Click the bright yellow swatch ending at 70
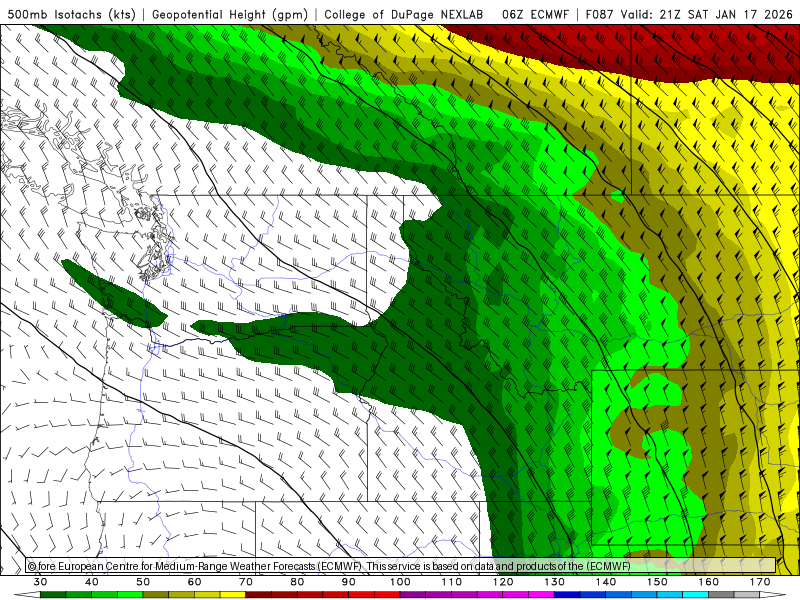 [x=233, y=595]
